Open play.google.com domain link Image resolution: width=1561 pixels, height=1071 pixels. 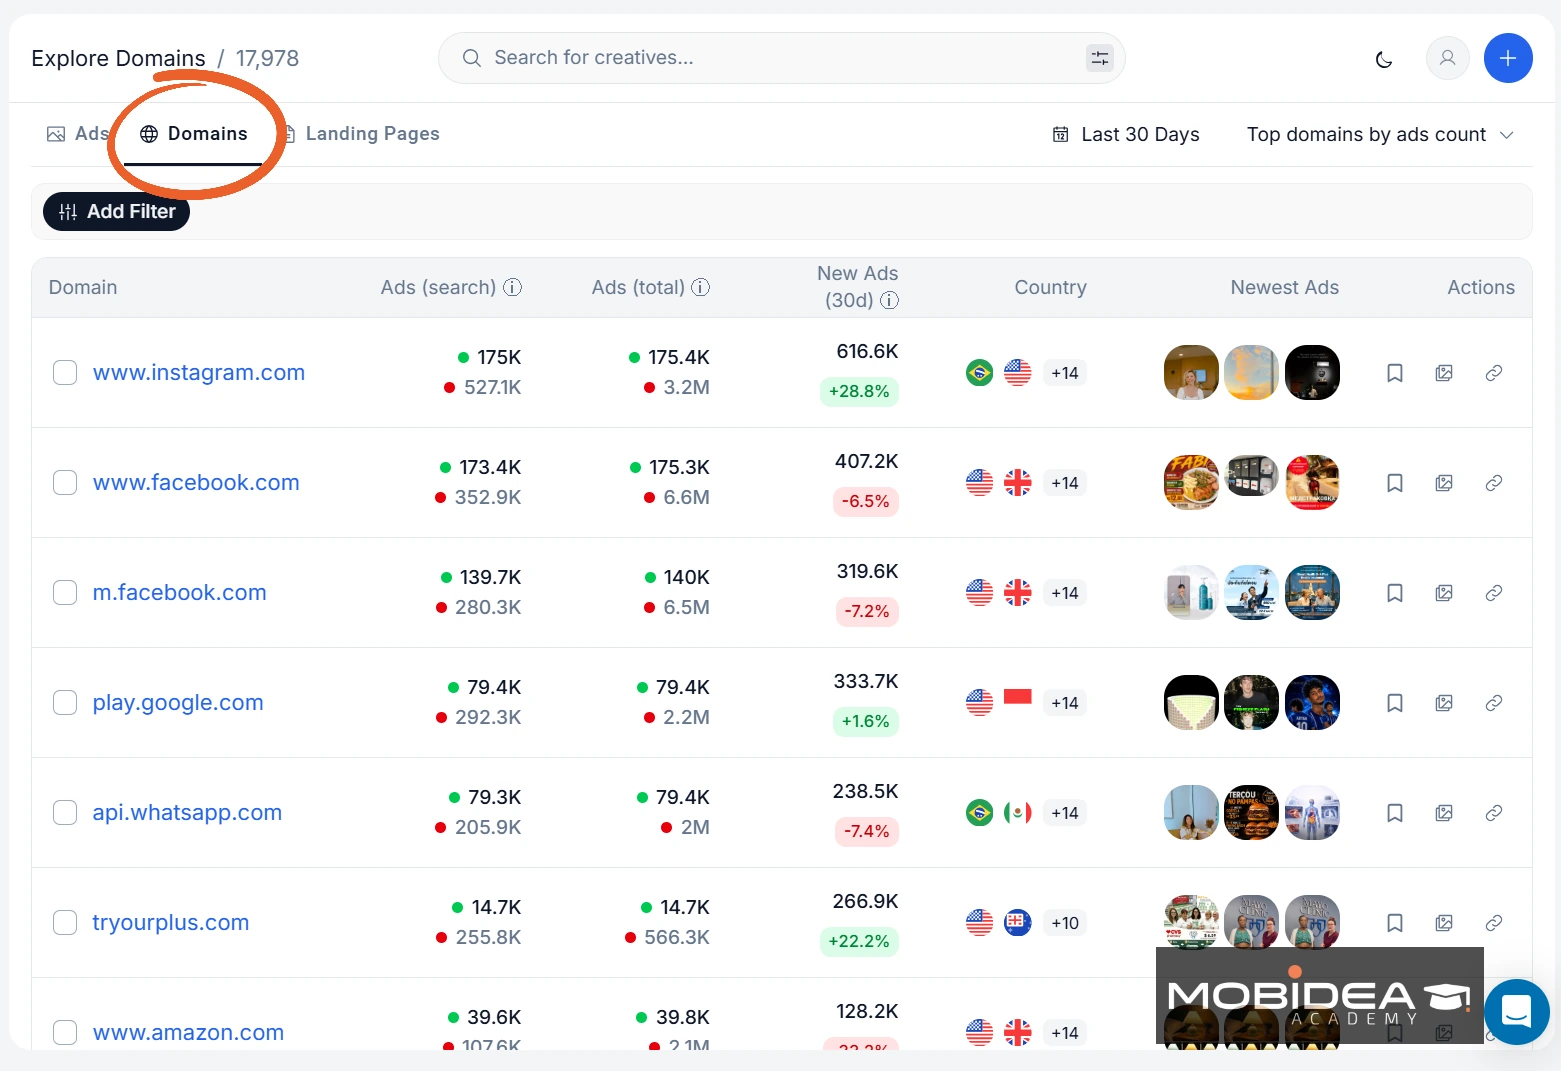pyautogui.click(x=178, y=703)
